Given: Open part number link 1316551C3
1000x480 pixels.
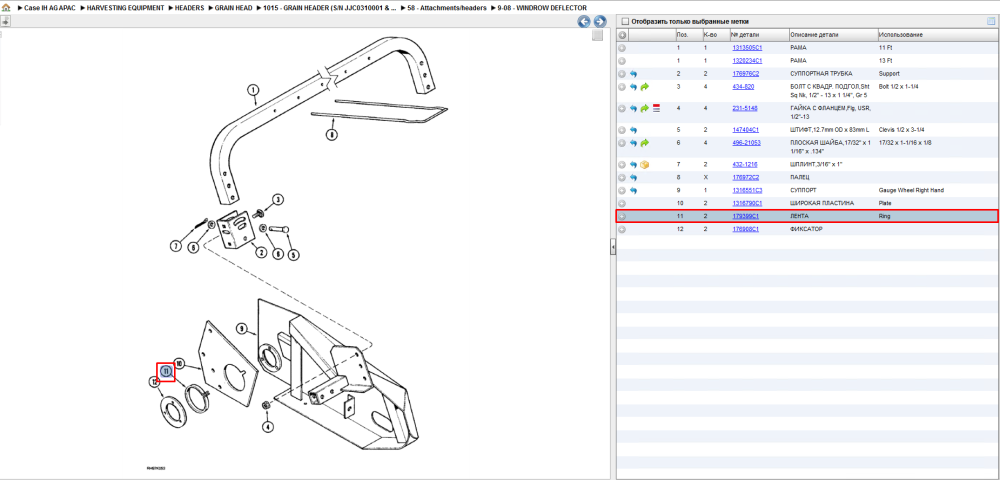Looking at the screenshot, I should [747, 191].
